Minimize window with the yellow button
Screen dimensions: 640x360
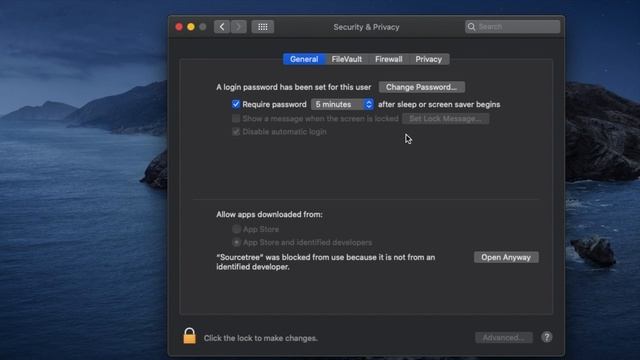[x=191, y=27]
